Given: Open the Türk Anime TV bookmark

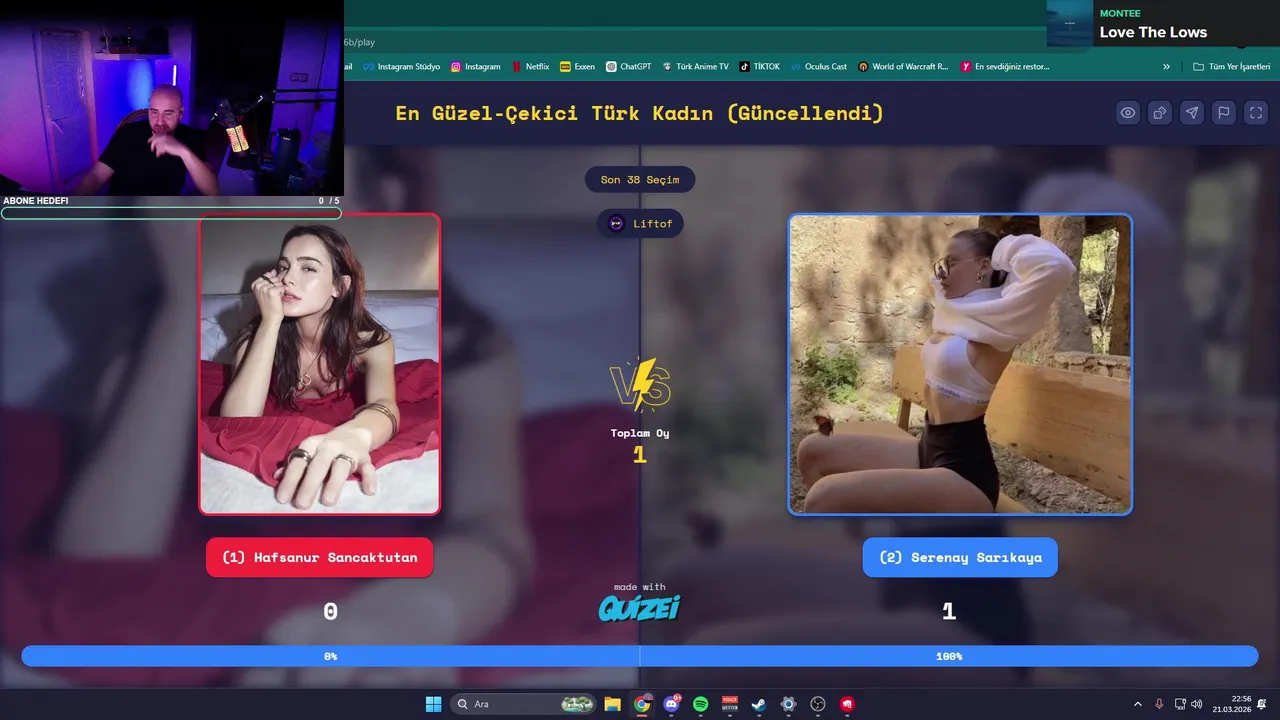Looking at the screenshot, I should [695, 67].
